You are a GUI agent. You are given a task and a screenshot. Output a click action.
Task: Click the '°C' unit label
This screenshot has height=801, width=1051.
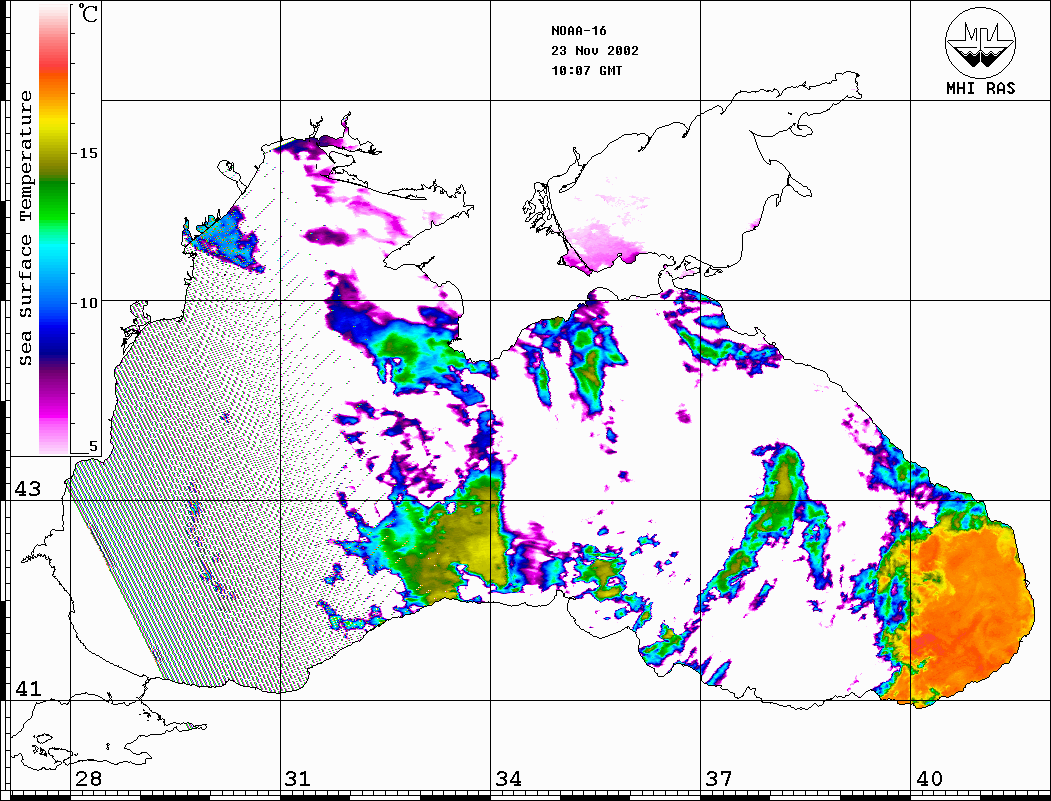[88, 13]
